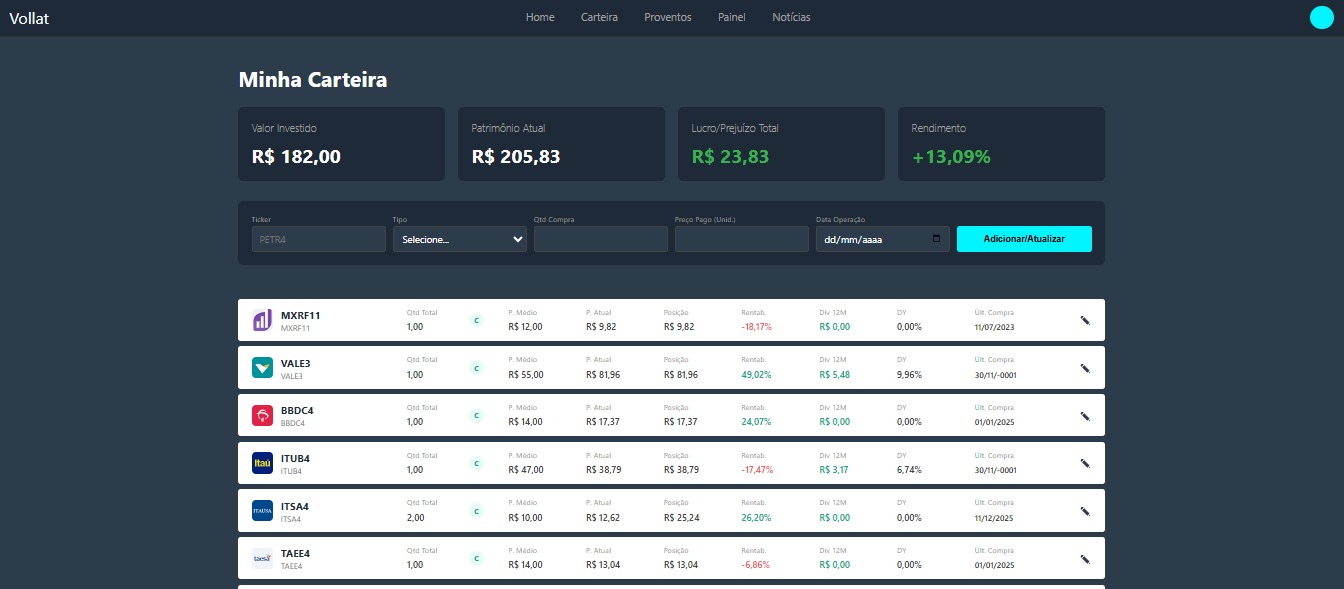Go to the Proventos menu item
The height and width of the screenshot is (589, 1344).
(668, 17)
